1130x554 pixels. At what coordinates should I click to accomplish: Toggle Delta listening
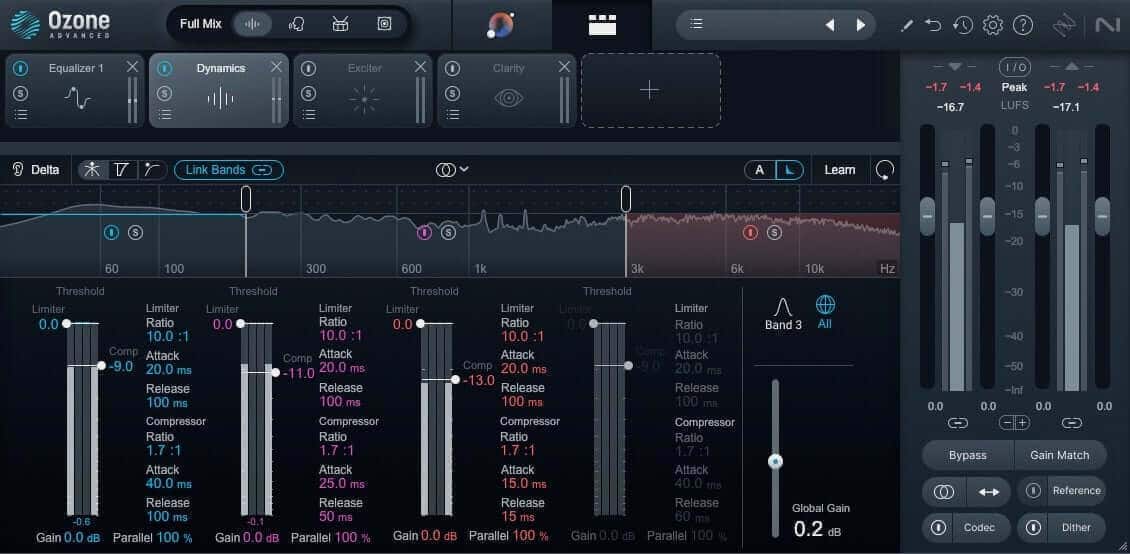tap(35, 170)
